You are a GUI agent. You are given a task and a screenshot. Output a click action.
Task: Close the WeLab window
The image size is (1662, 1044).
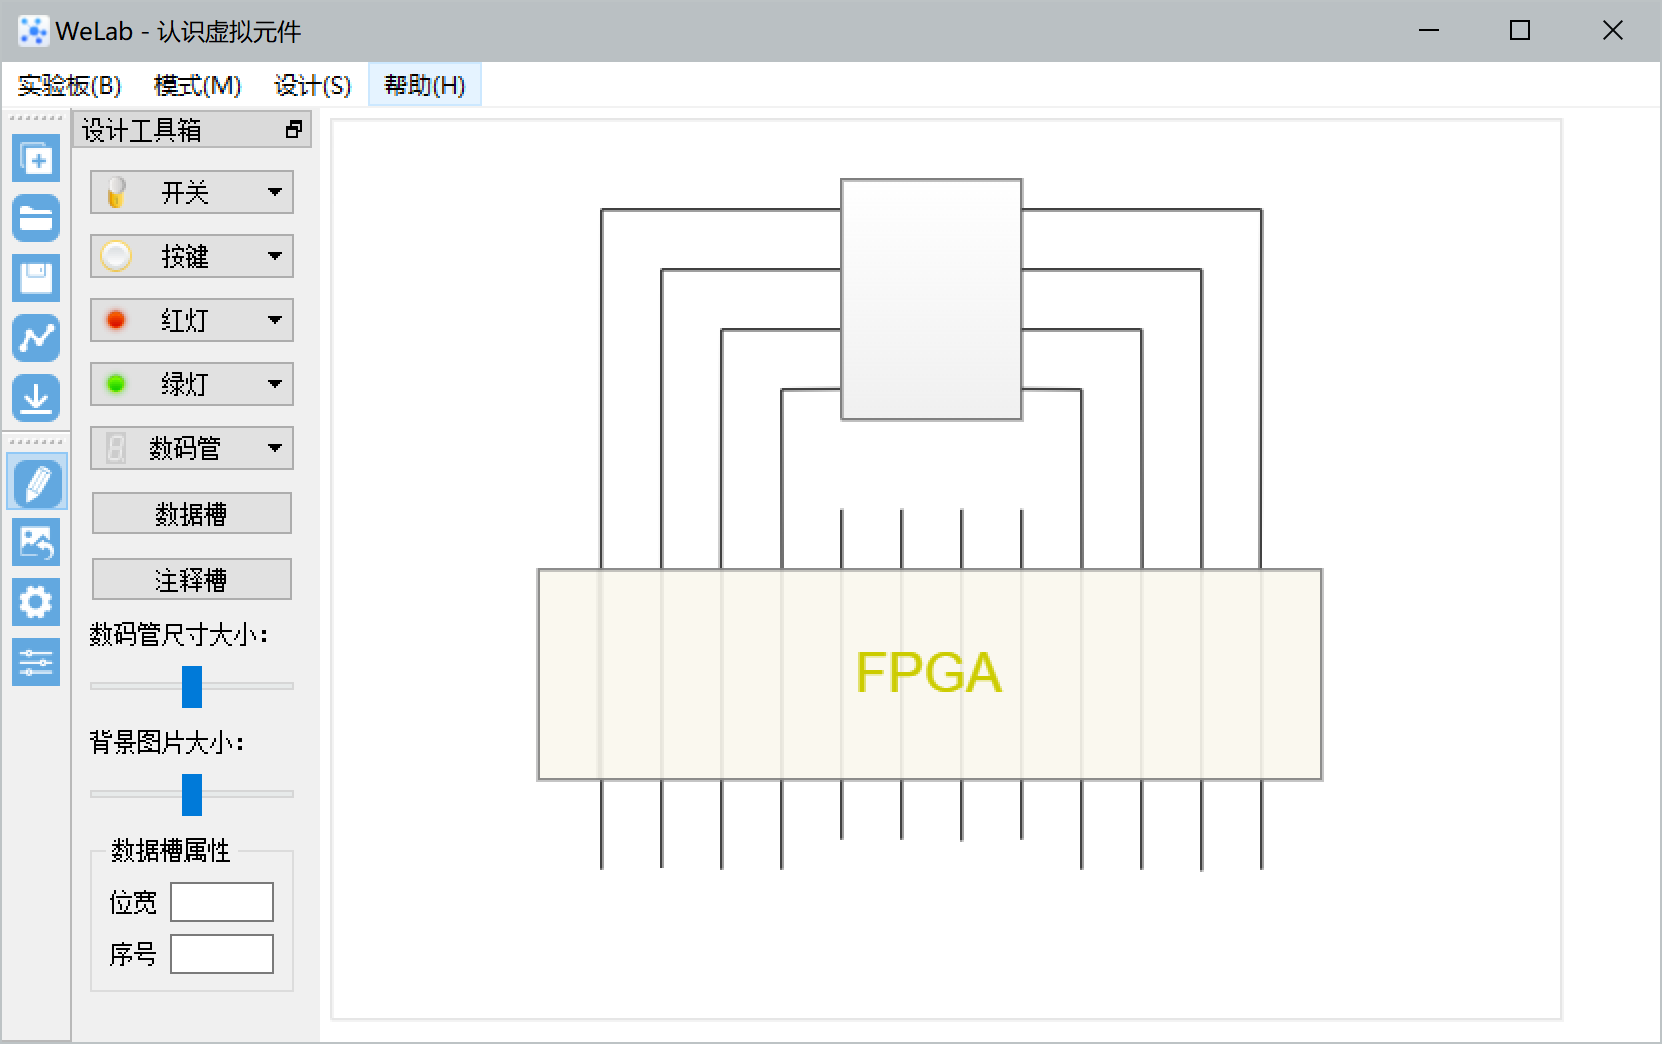click(1613, 31)
